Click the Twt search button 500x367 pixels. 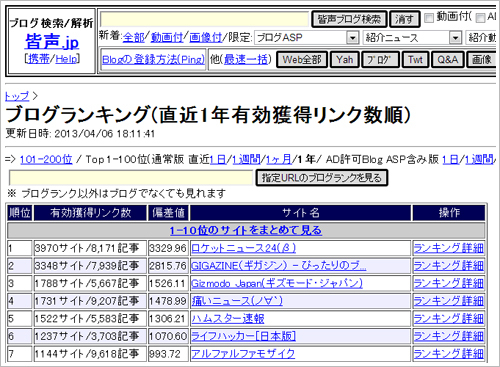(x=415, y=60)
